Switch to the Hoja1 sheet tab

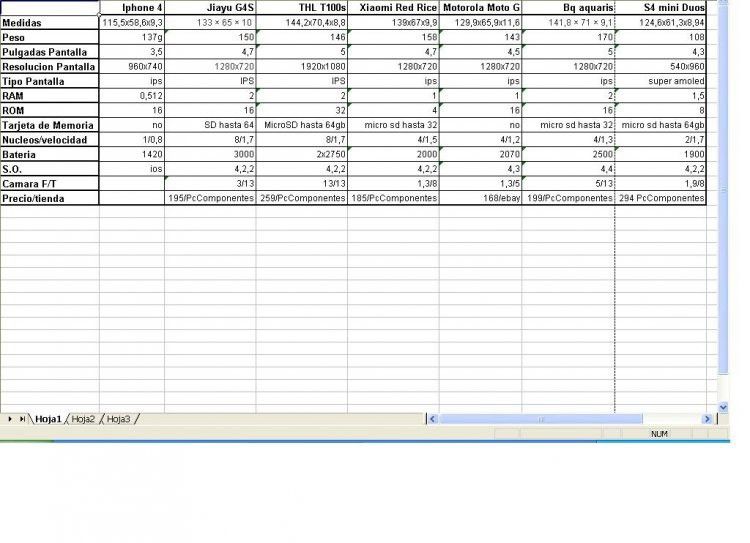(48, 419)
